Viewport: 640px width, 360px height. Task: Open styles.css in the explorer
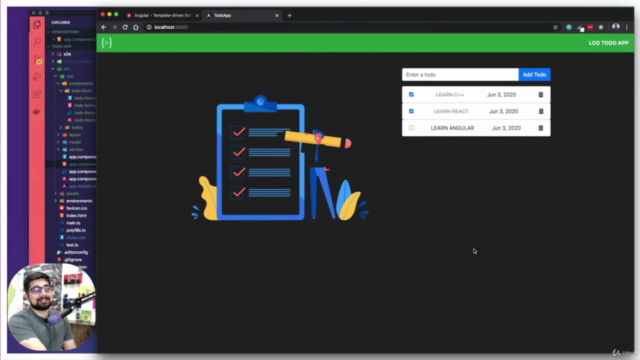click(x=76, y=238)
